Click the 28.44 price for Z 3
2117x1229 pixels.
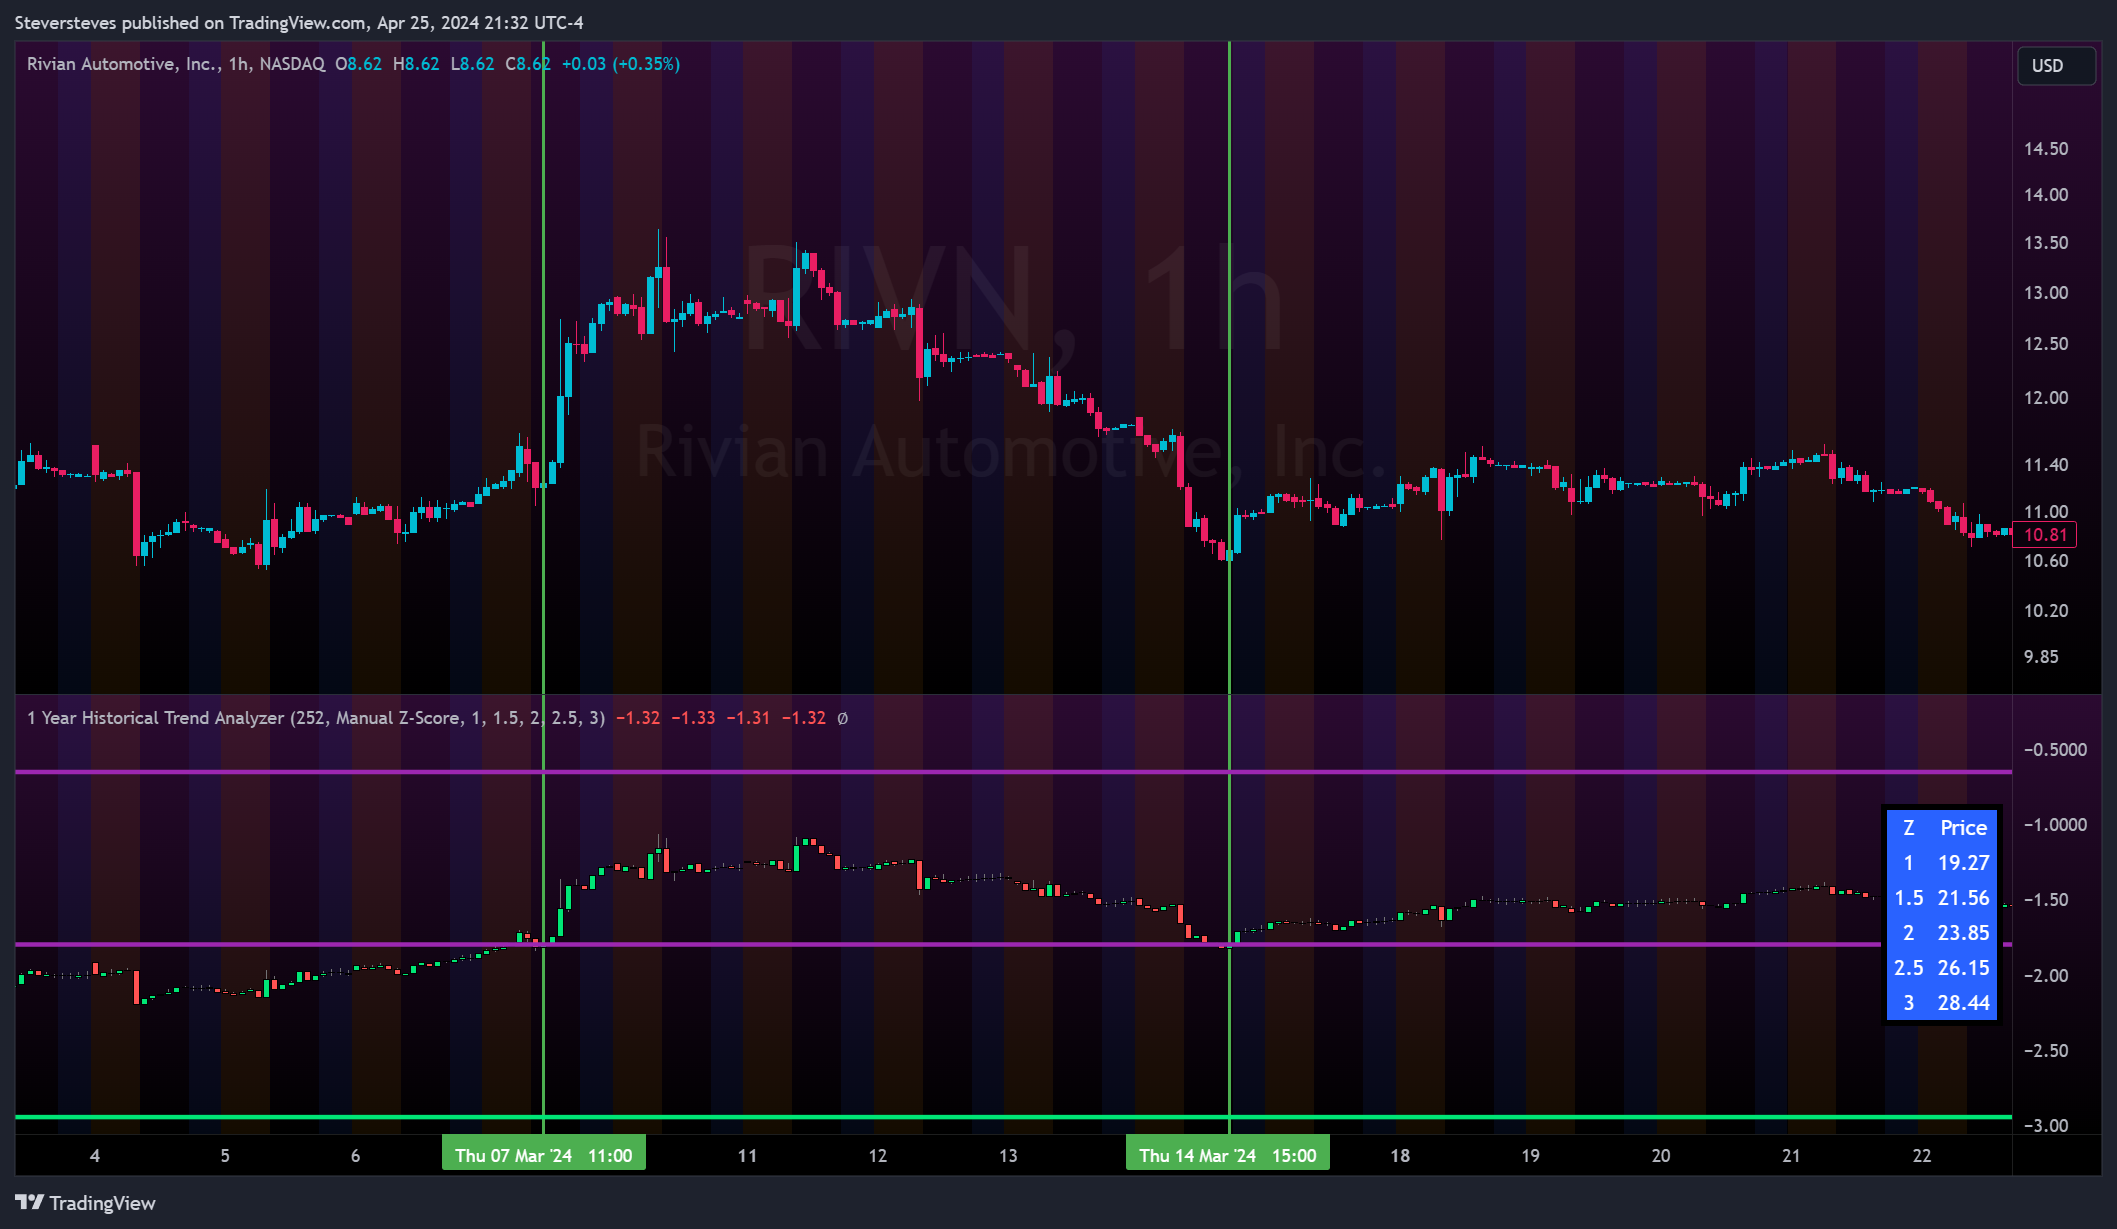1963,1003
